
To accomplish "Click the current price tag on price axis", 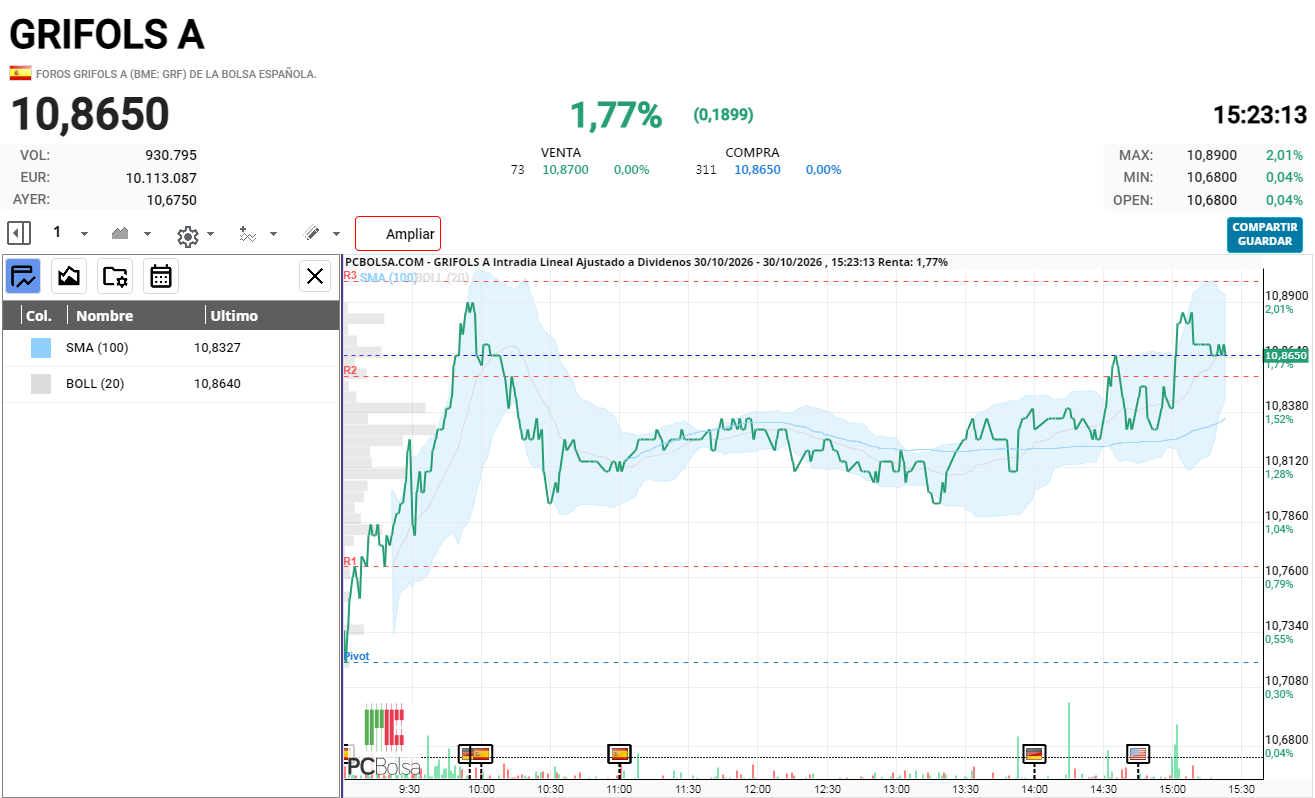I will [1286, 355].
